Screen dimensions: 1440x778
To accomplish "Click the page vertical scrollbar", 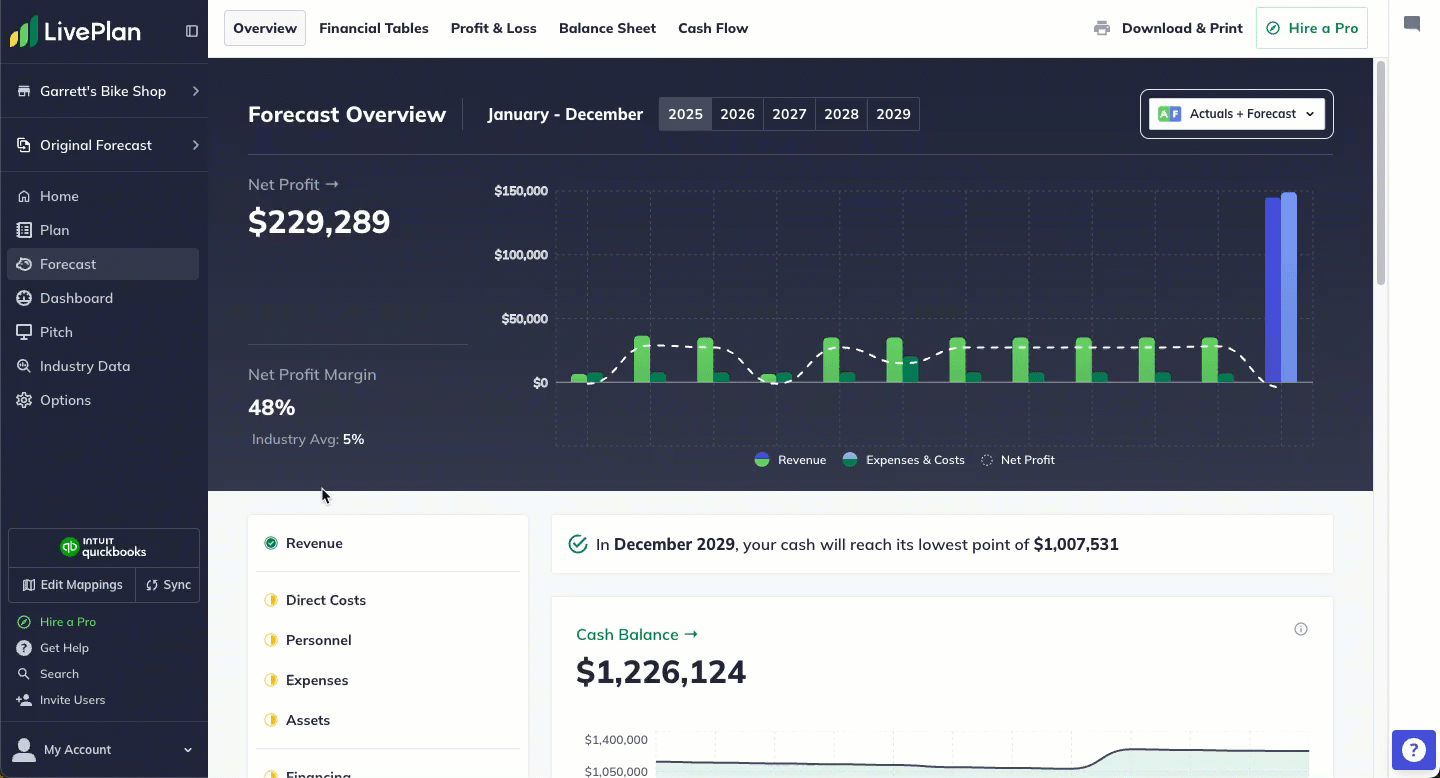I will click(1381, 173).
